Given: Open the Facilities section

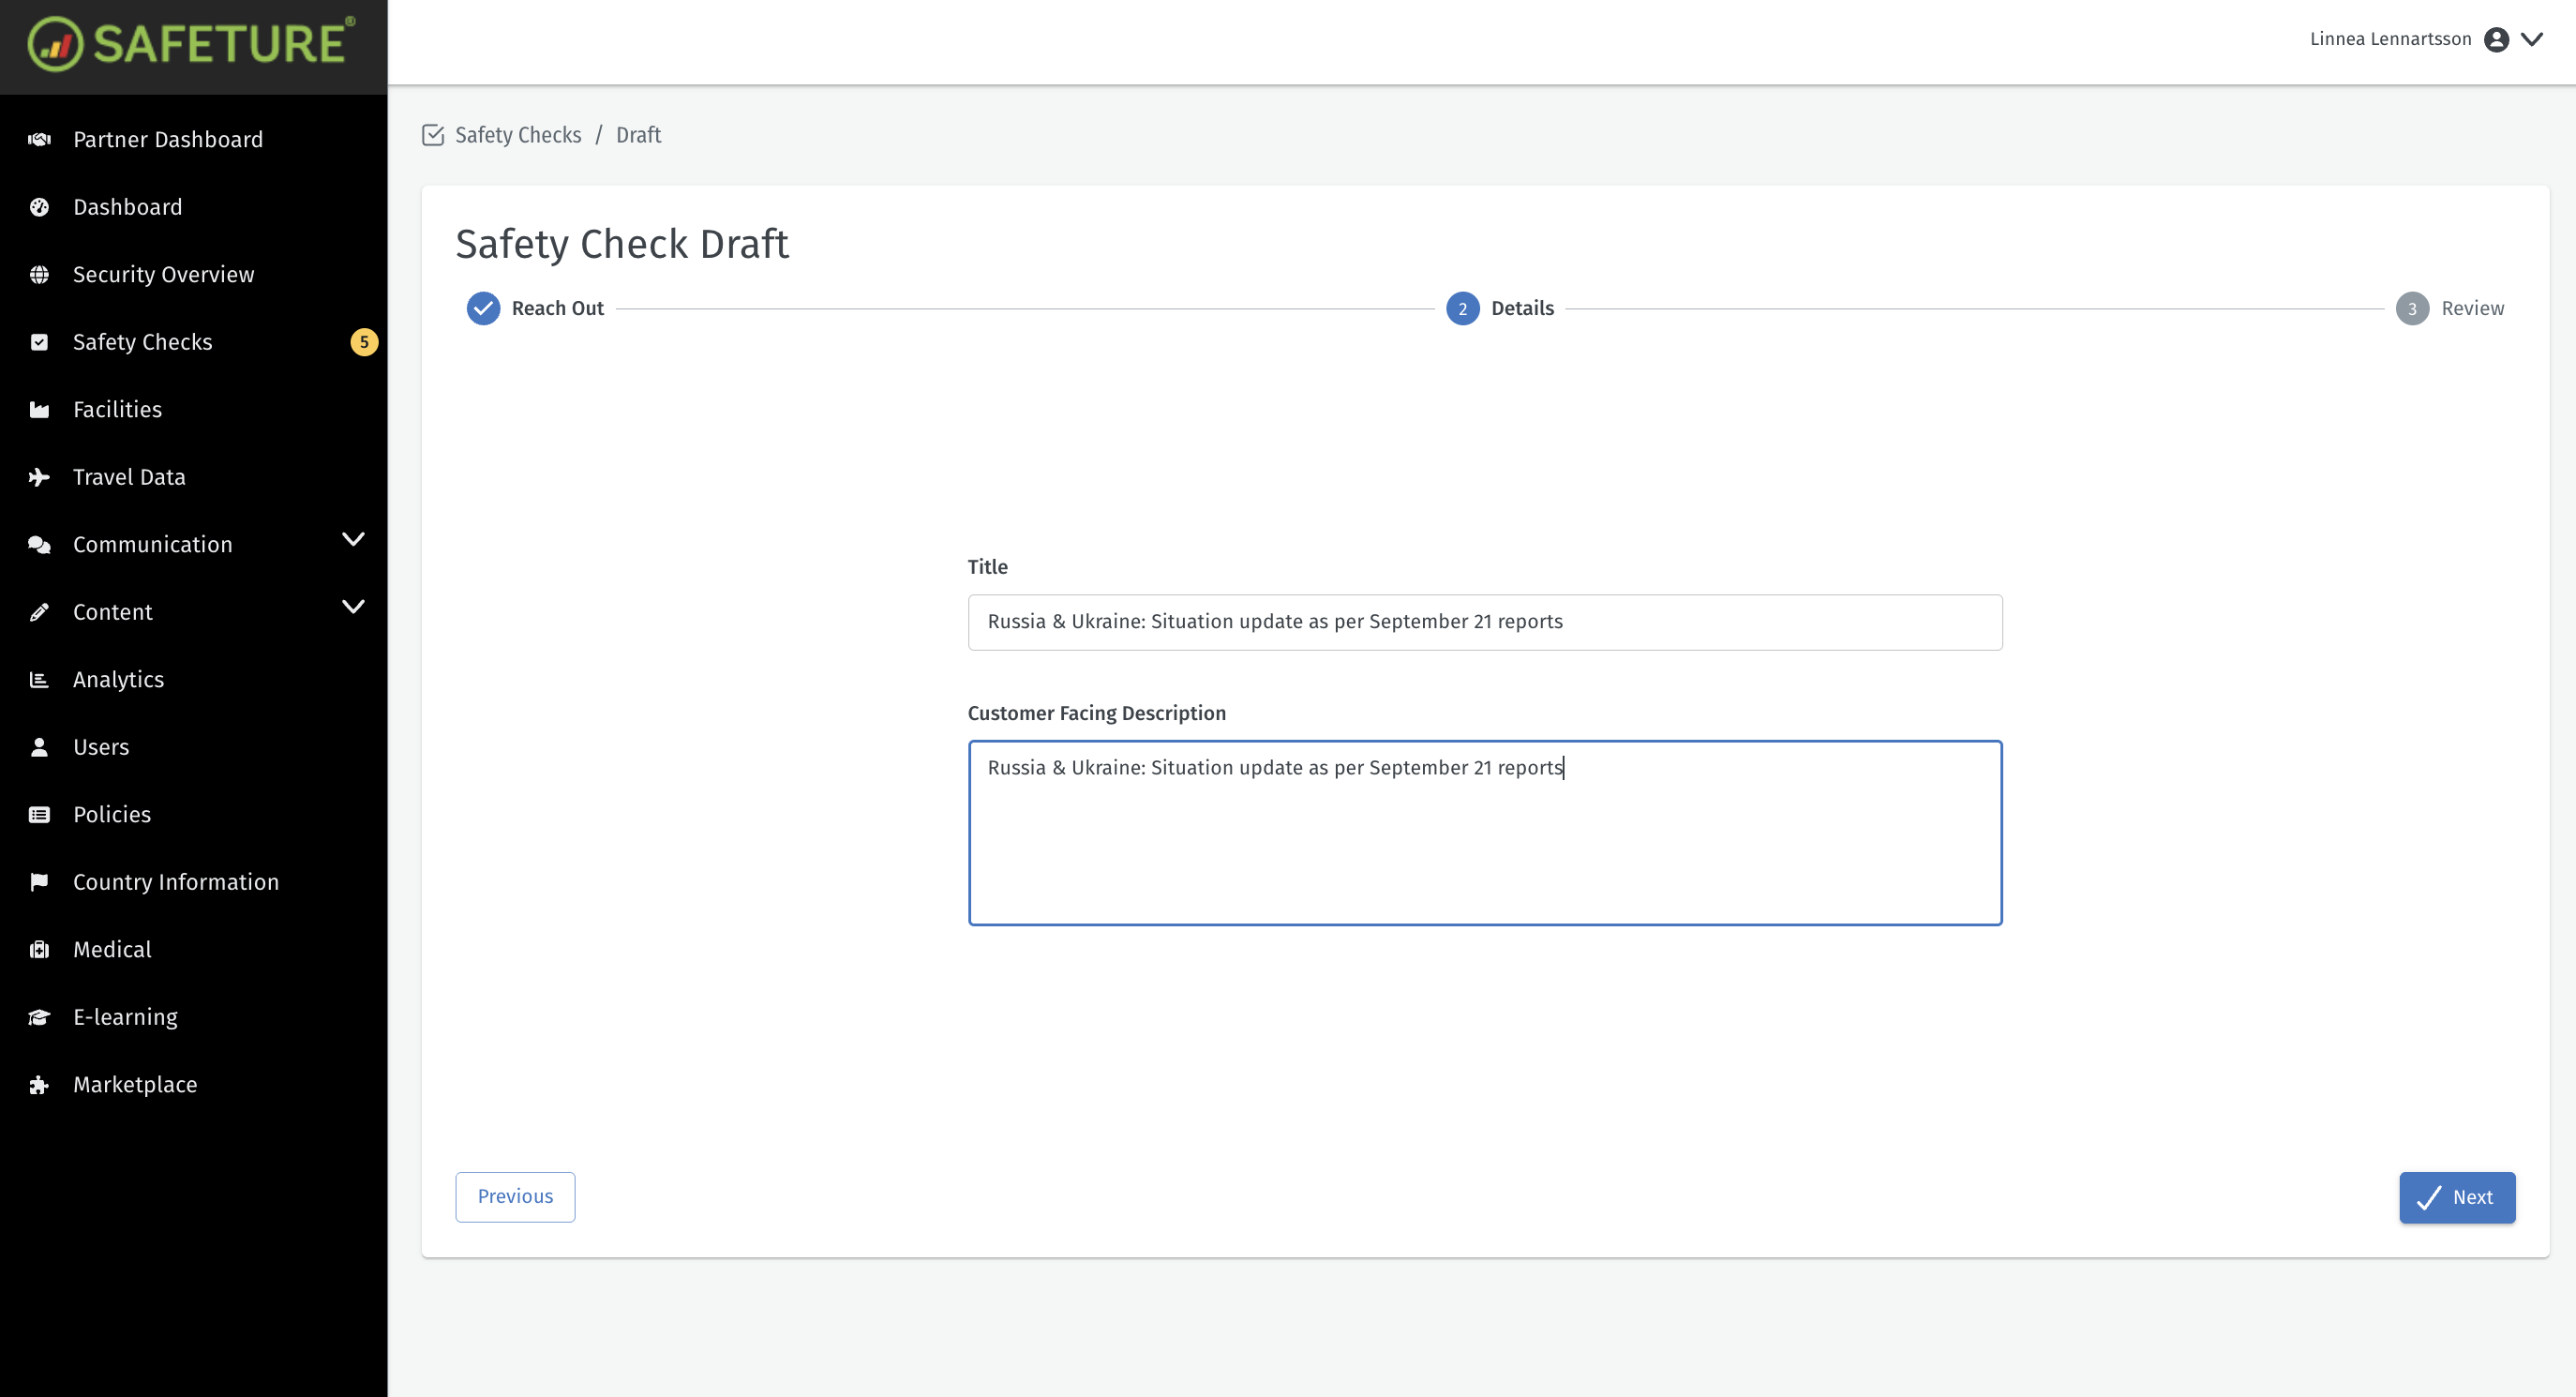Looking at the screenshot, I should click(x=117, y=409).
